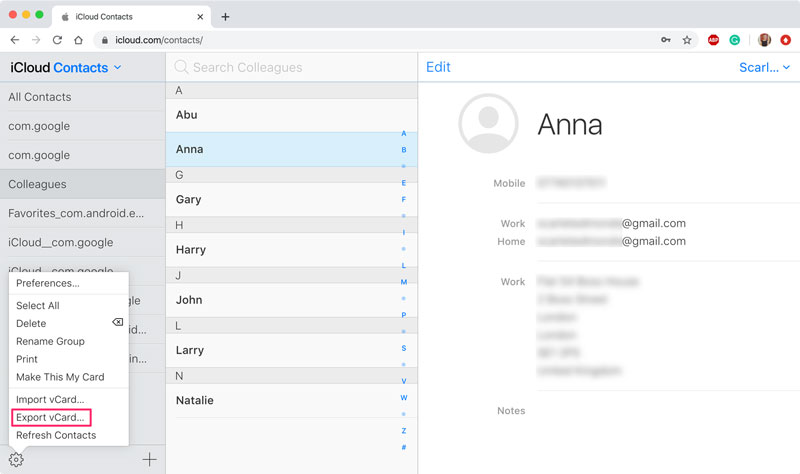The height and width of the screenshot is (474, 800).
Task: Click the browser reload icon
Action: (57, 40)
